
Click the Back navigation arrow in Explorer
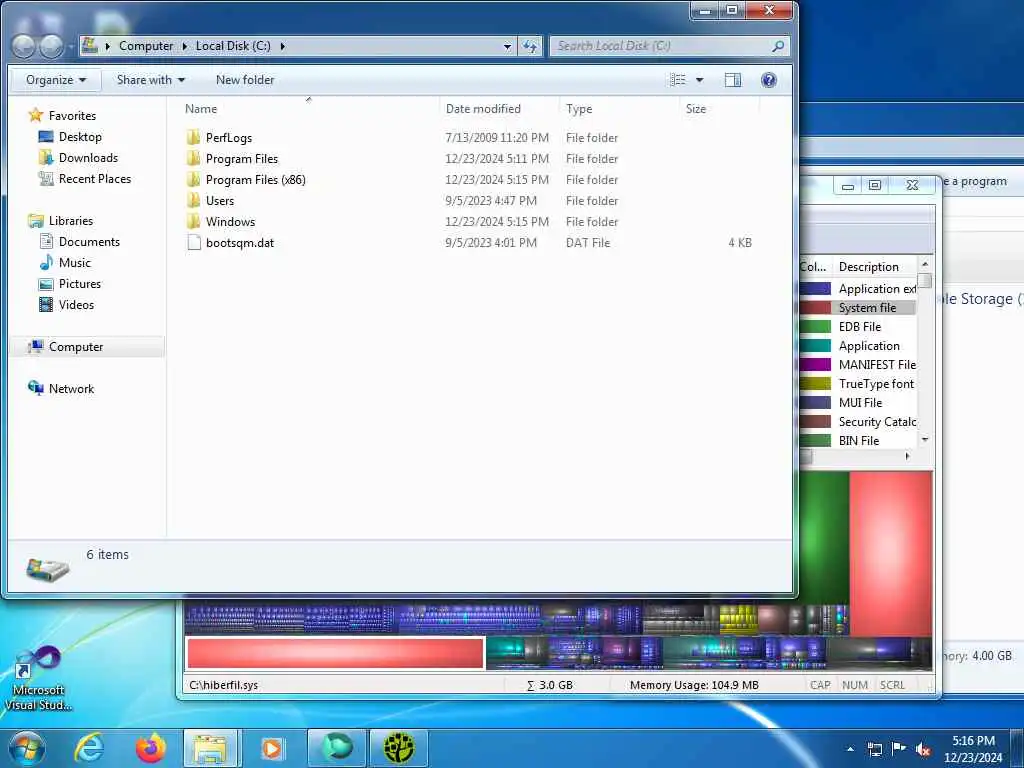tap(24, 46)
